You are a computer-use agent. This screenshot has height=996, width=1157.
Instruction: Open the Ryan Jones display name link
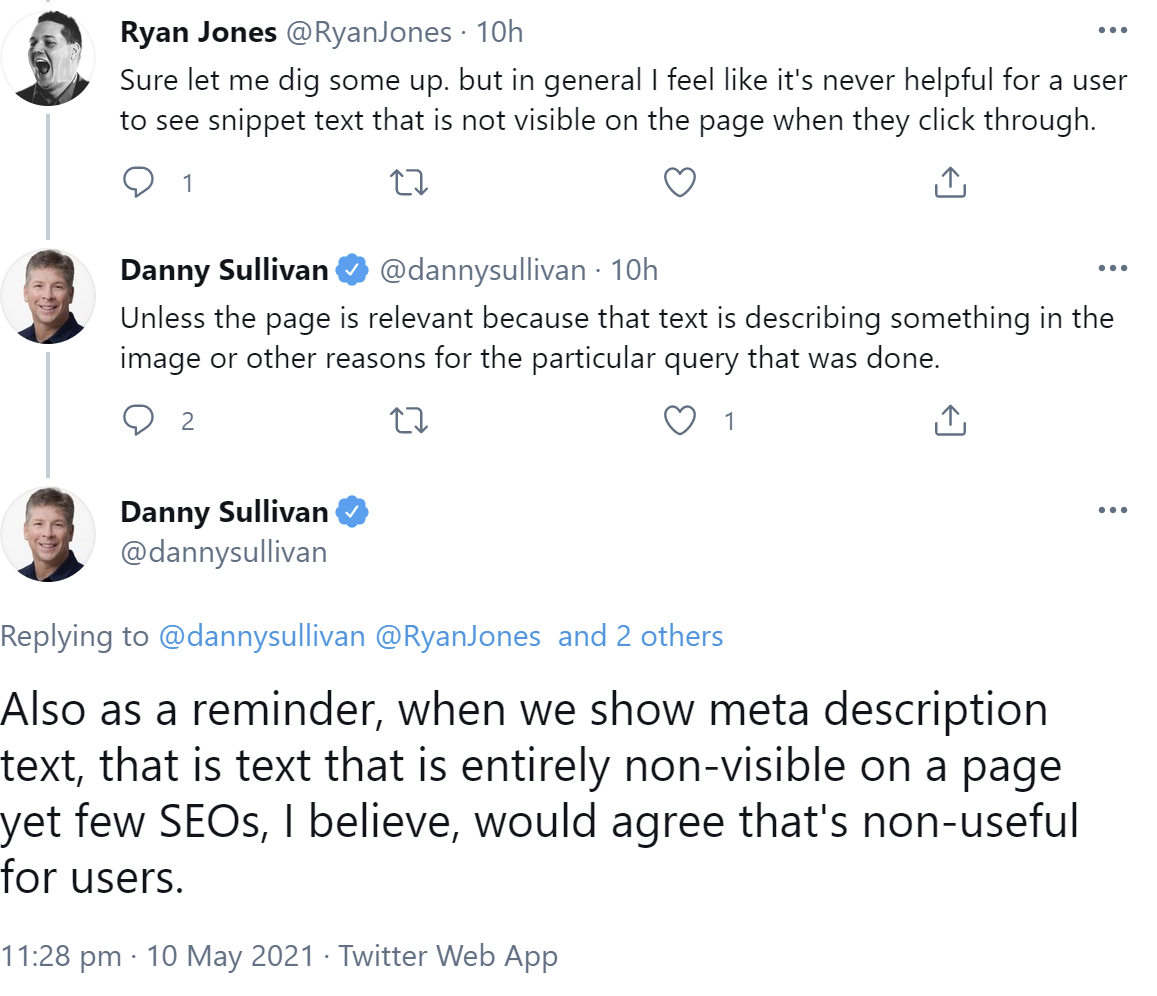coord(198,32)
